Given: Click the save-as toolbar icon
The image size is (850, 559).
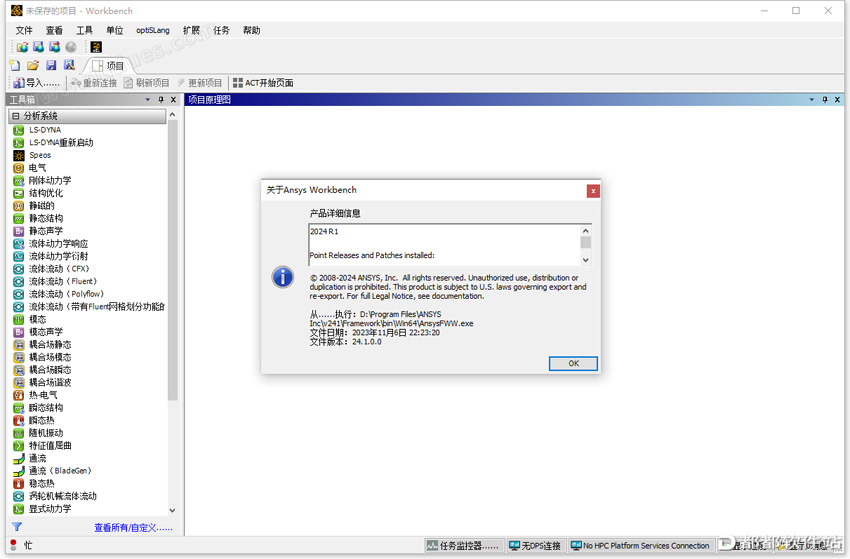Looking at the screenshot, I should coord(69,66).
